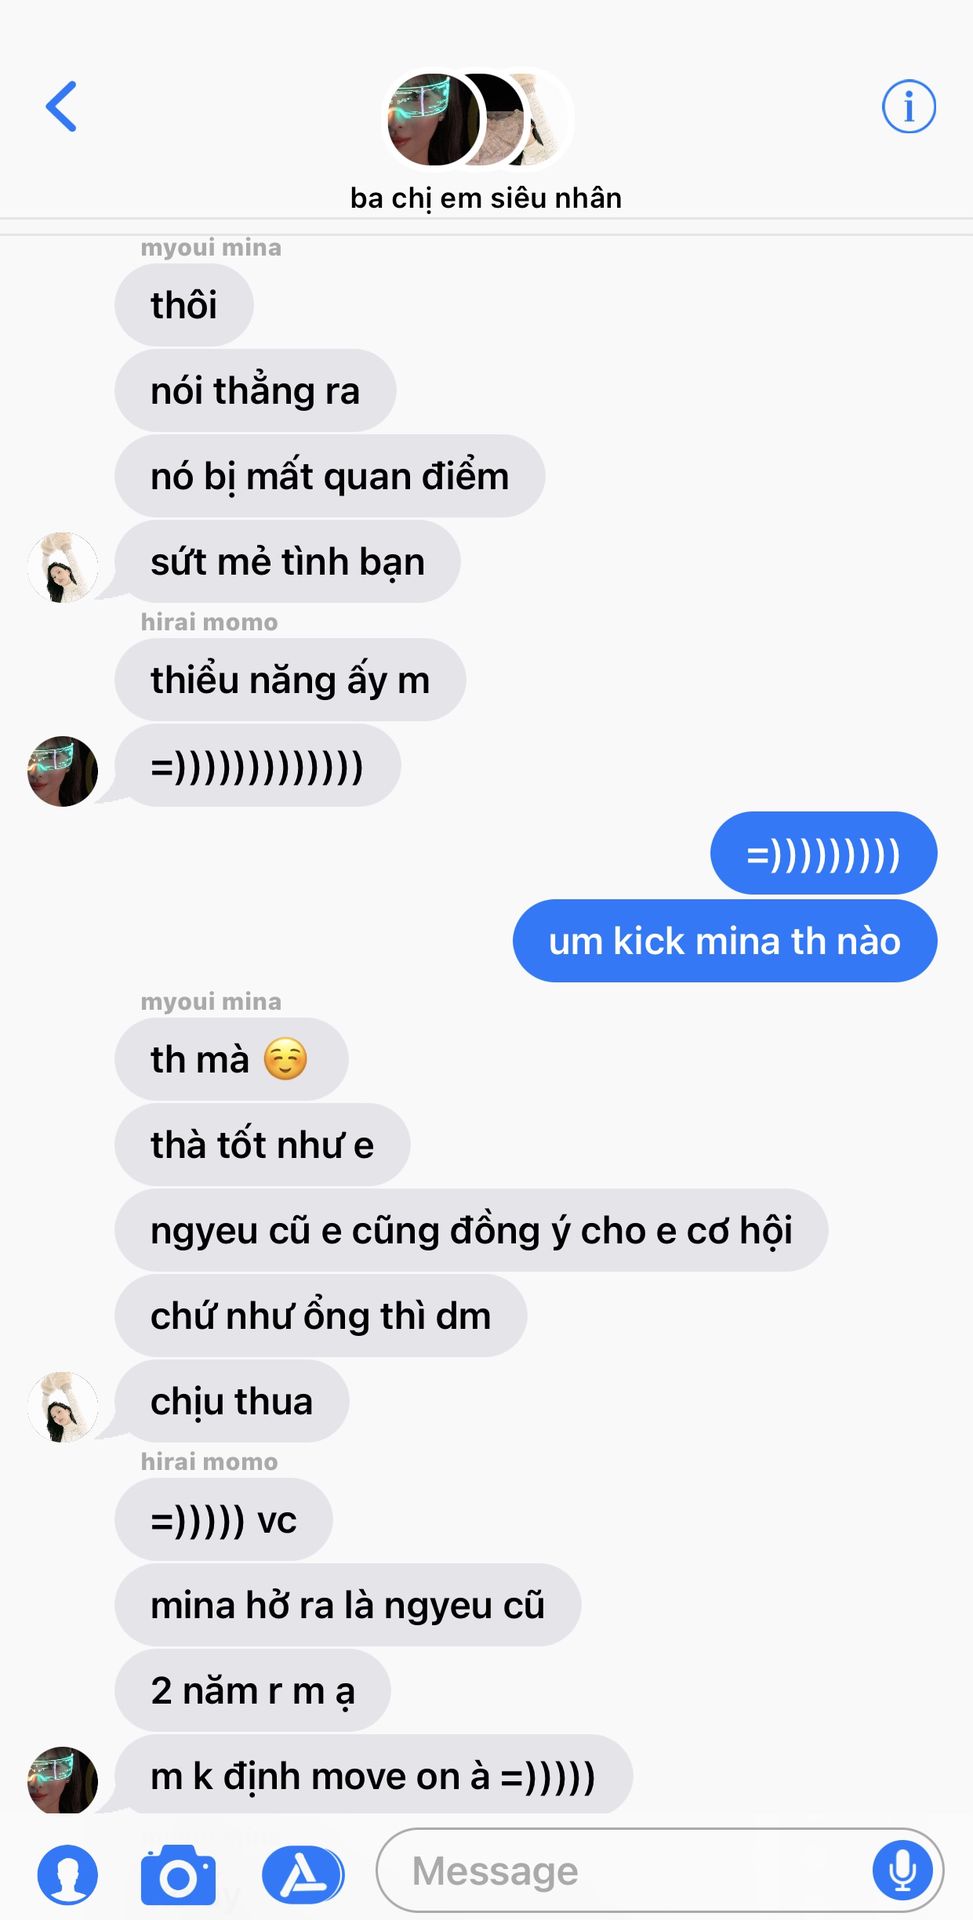Tap the 'ngyeu cũ e cũng đồng ý' message
973x1920 pixels.
pos(471,1230)
